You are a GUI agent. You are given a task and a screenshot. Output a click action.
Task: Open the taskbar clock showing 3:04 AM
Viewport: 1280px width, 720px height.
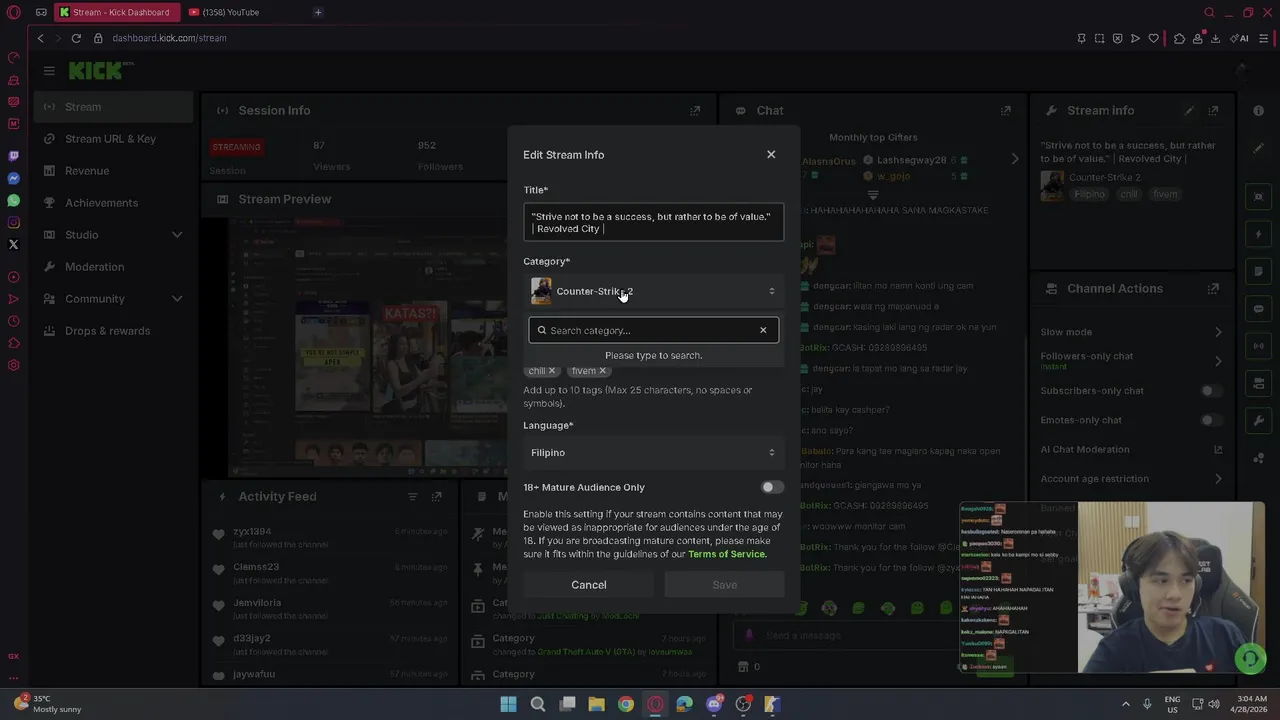tap(1252, 704)
